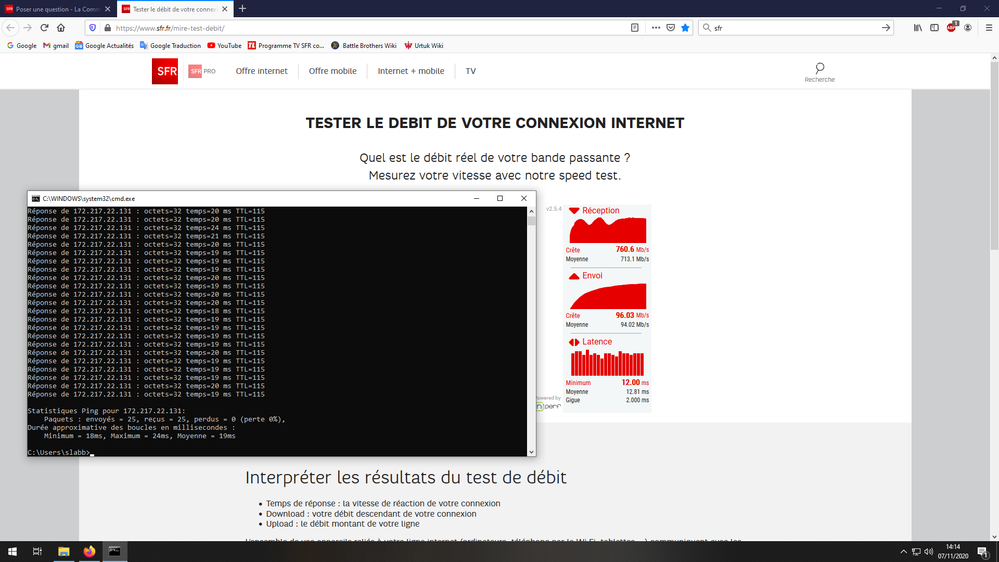999x562 pixels.
Task: Open the Adblock Plus extension icon
Action: [951, 27]
